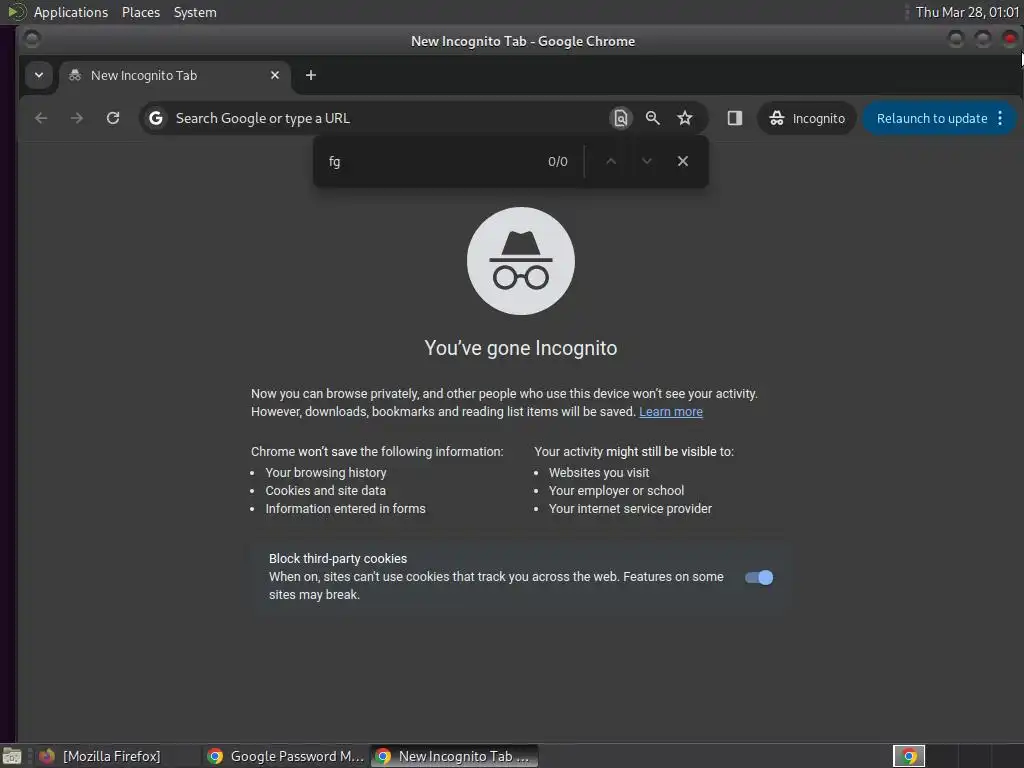Open the Places menu
This screenshot has width=1024, height=768.
tap(141, 12)
